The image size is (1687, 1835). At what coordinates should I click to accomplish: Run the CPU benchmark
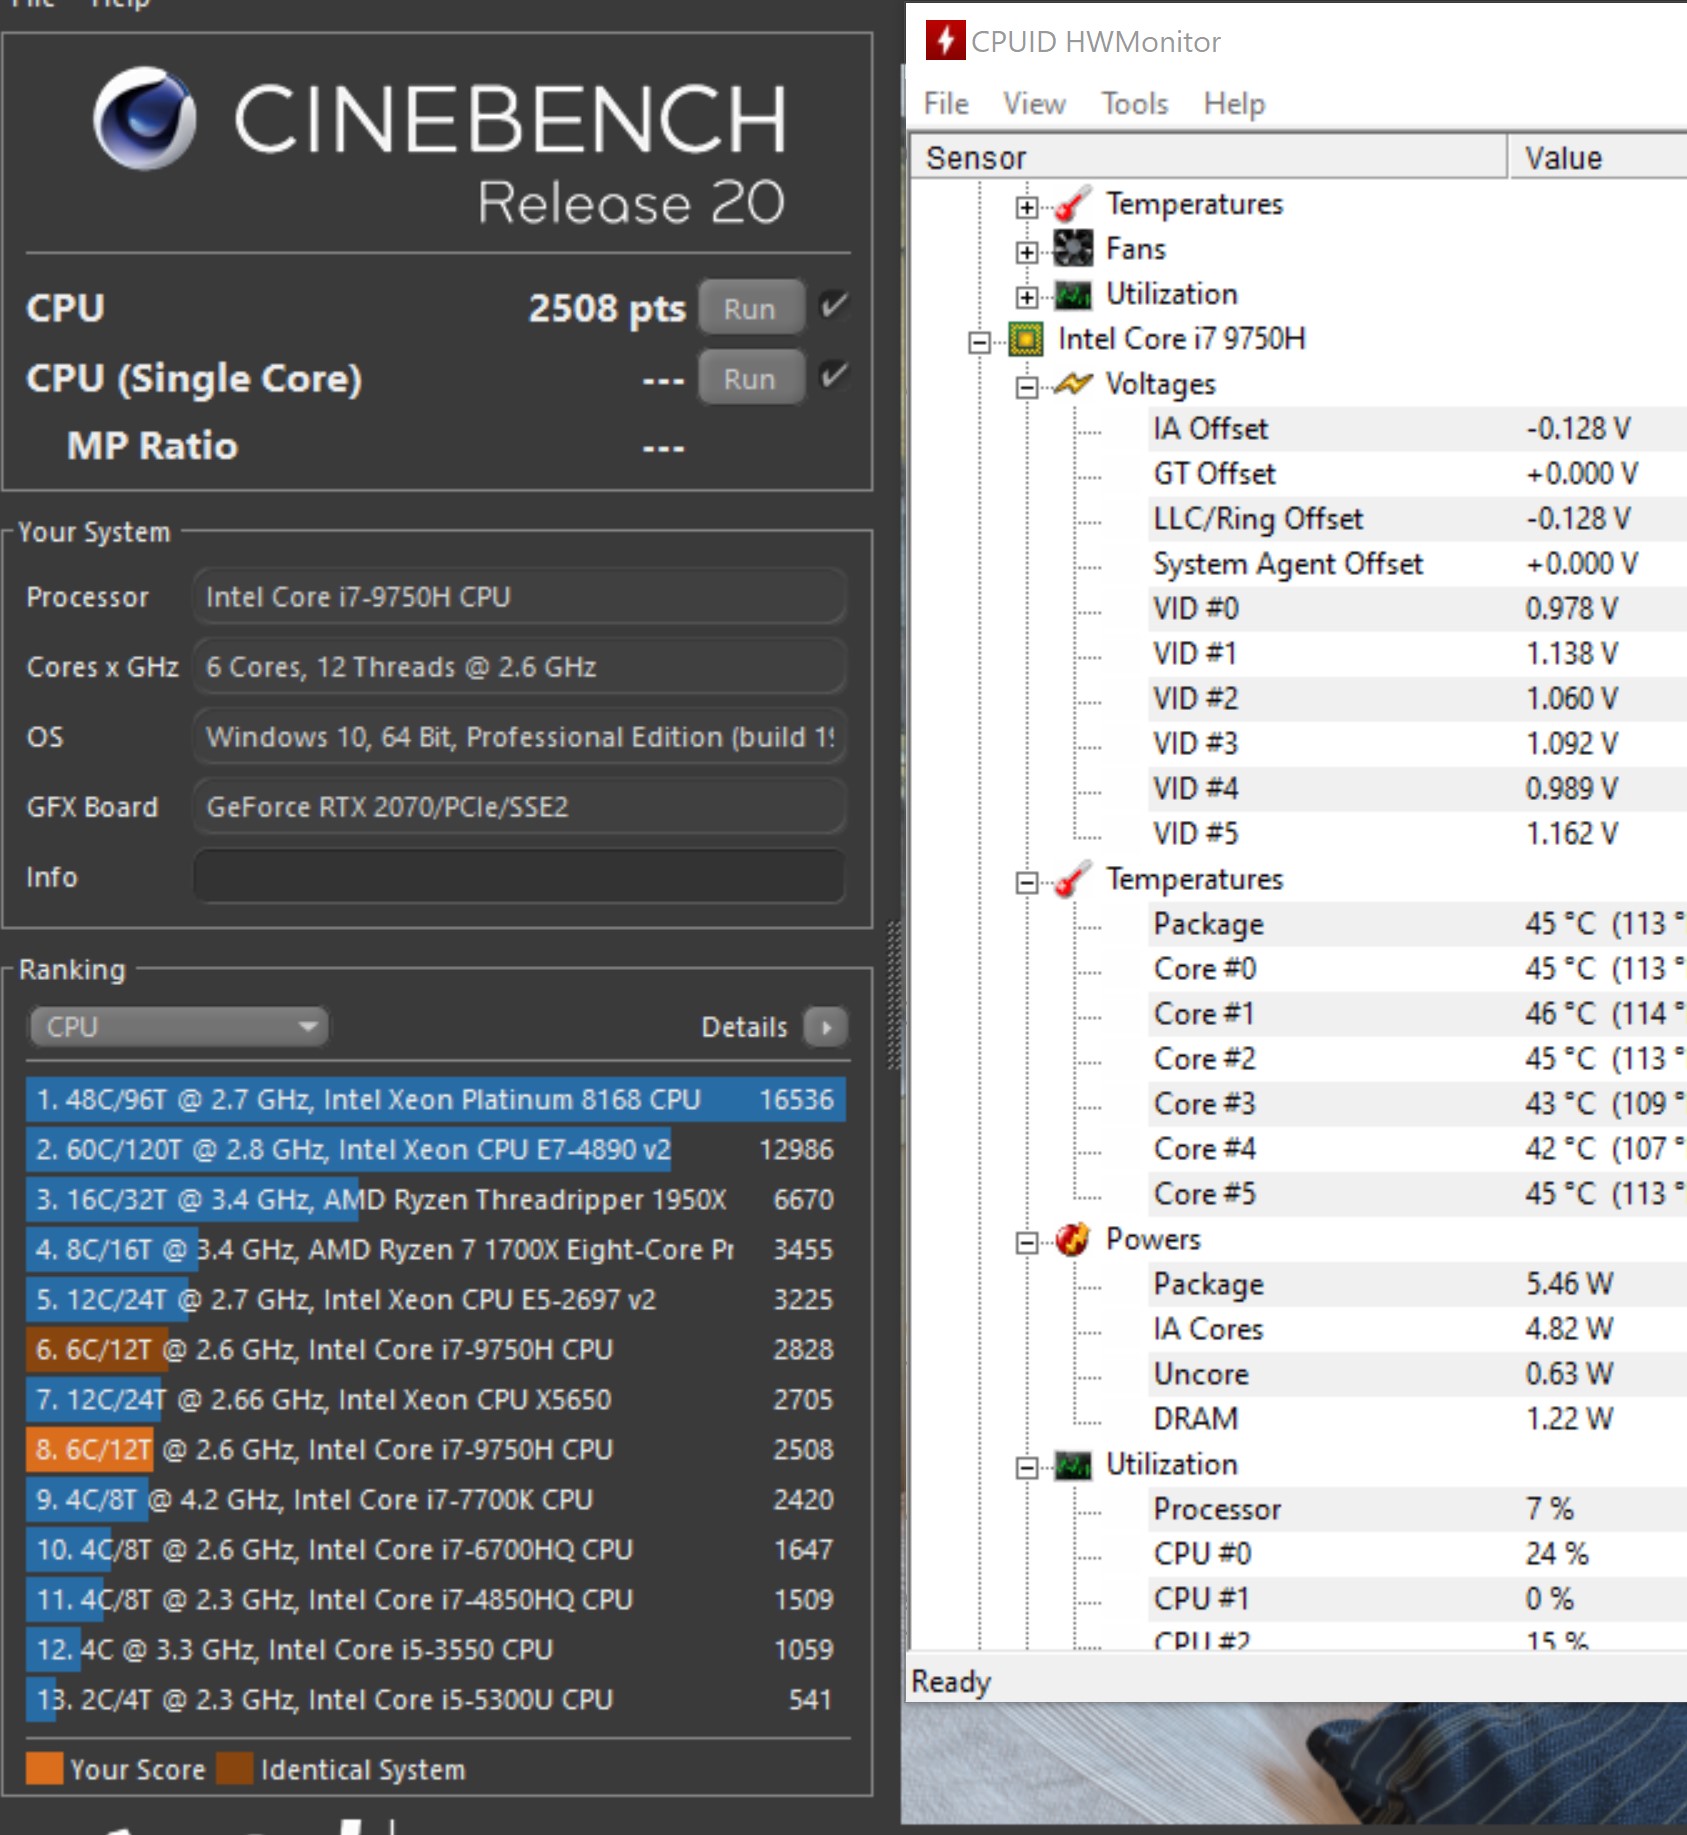[751, 308]
